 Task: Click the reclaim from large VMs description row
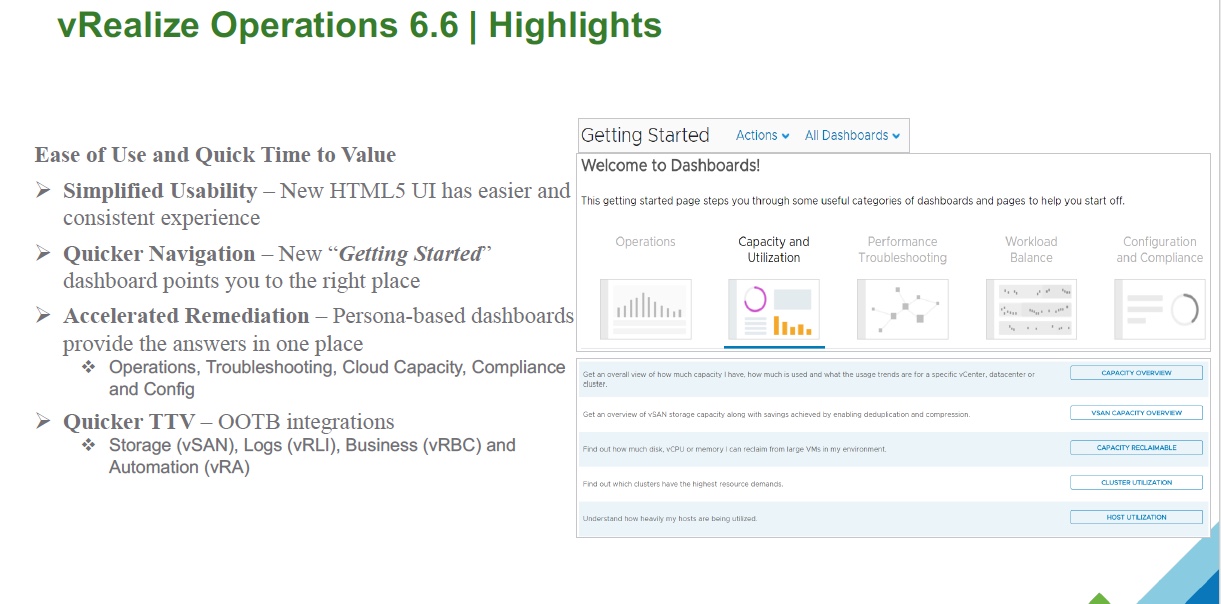(x=734, y=449)
